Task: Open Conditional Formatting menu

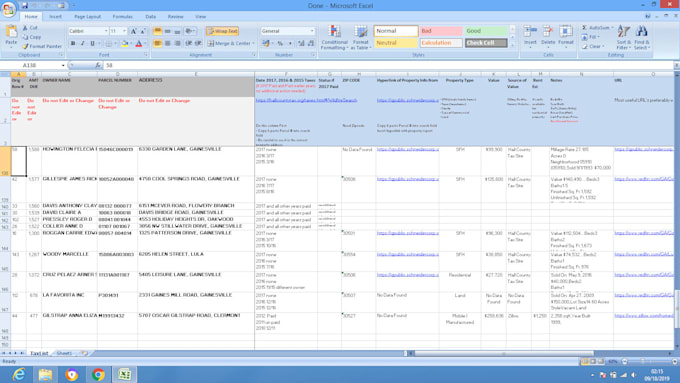Action: (334, 37)
